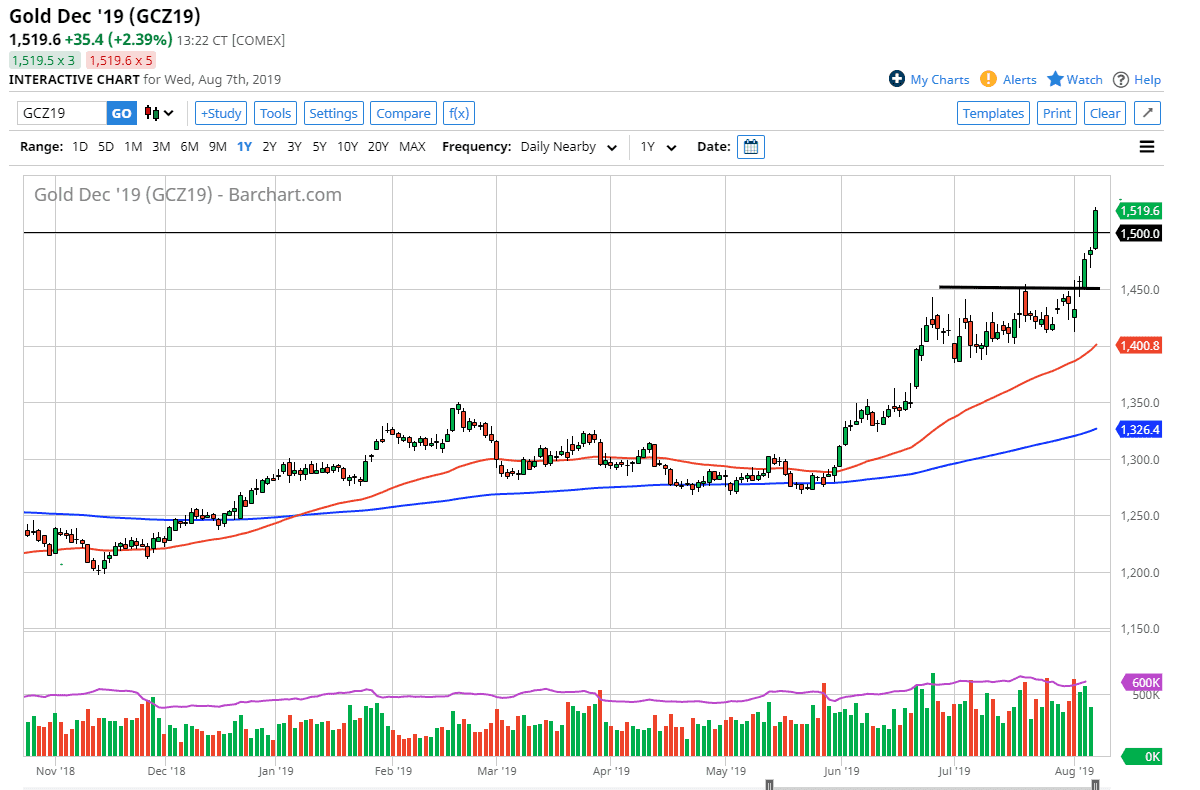
Task: Open the 1Y period dropdown
Action: tap(658, 147)
